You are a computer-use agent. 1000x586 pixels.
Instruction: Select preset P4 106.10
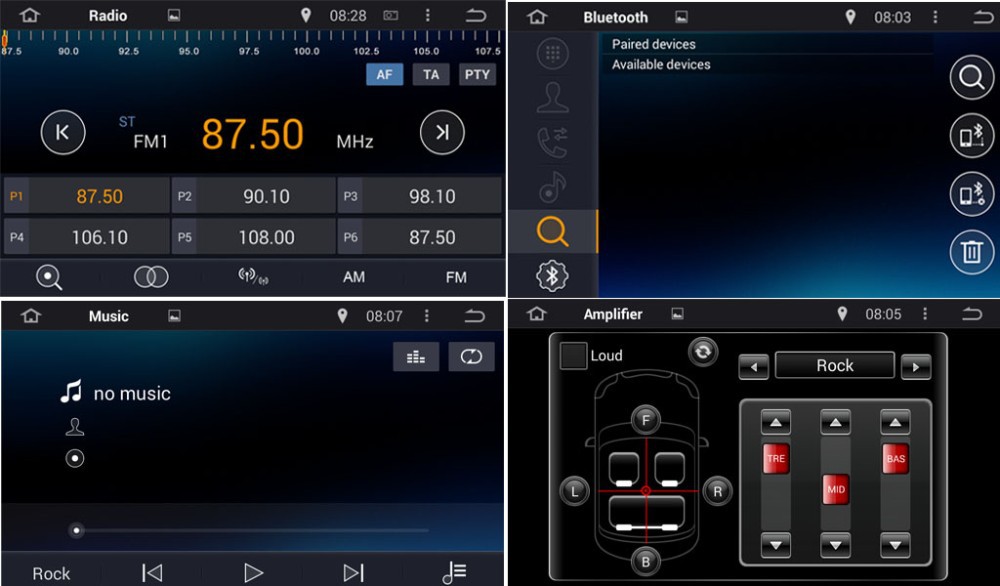click(86, 238)
